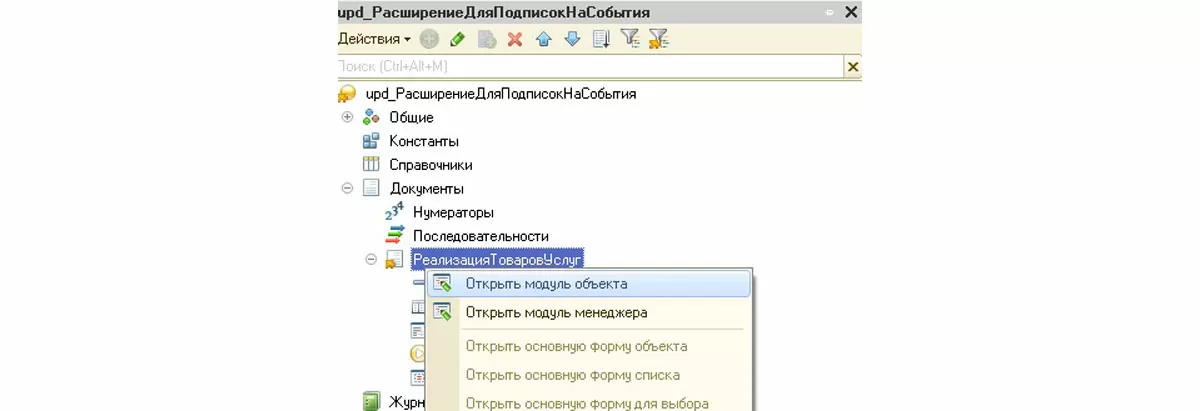Click the Общие colored spheres icon
1200x411 pixels.
click(x=371, y=117)
